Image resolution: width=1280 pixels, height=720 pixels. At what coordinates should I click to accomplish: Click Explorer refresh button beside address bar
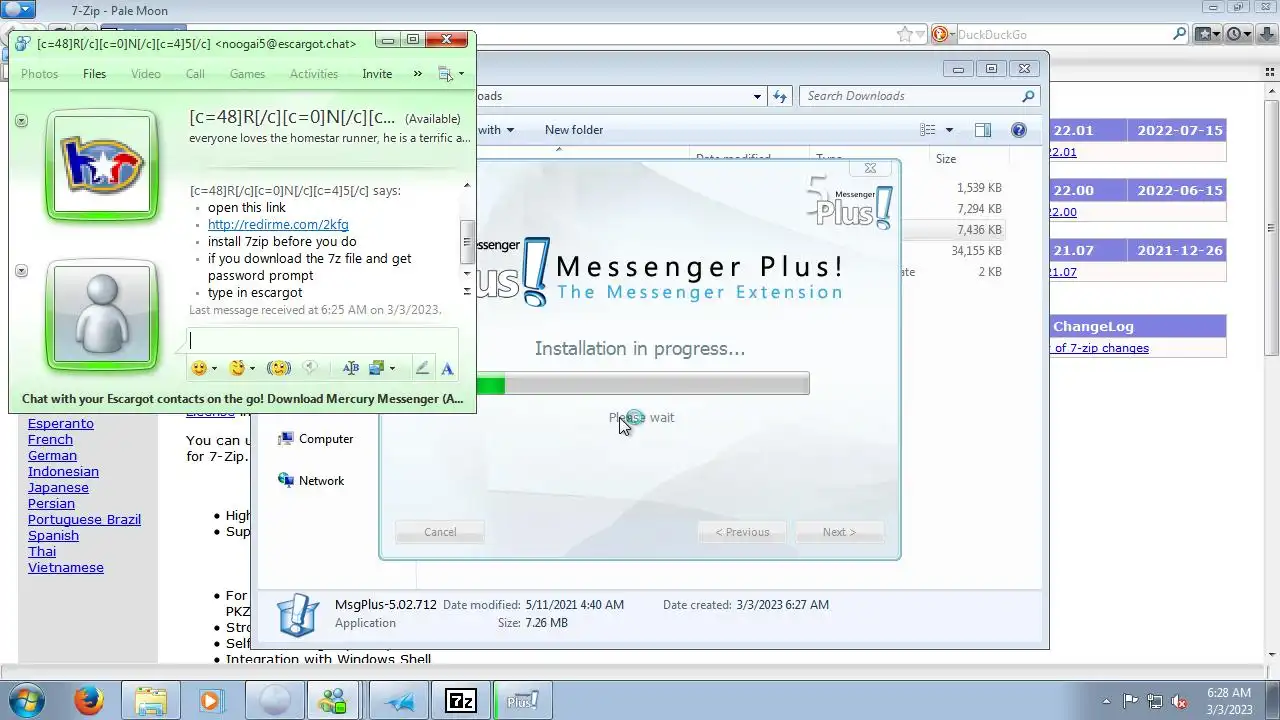click(x=781, y=96)
